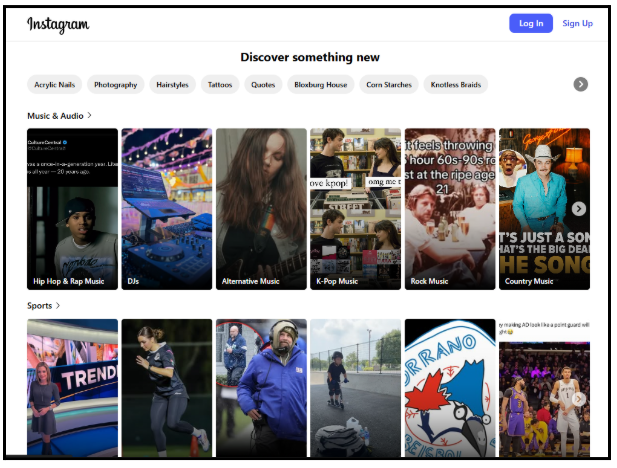This screenshot has height=468, width=617.
Task: Open the TRENDING news anchor sports card
Action: click(72, 388)
